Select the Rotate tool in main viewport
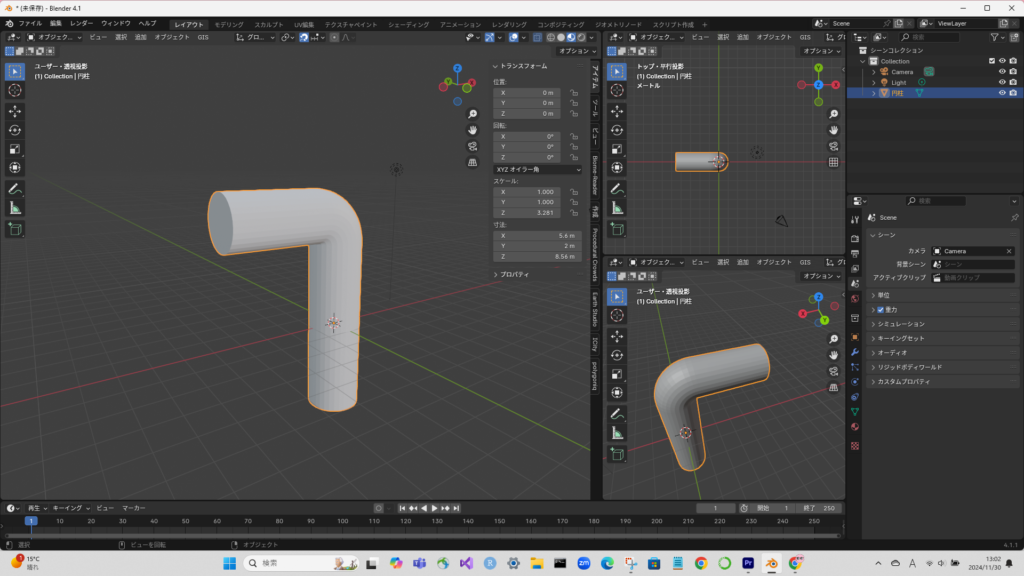Image resolution: width=1024 pixels, height=576 pixels. 15,129
